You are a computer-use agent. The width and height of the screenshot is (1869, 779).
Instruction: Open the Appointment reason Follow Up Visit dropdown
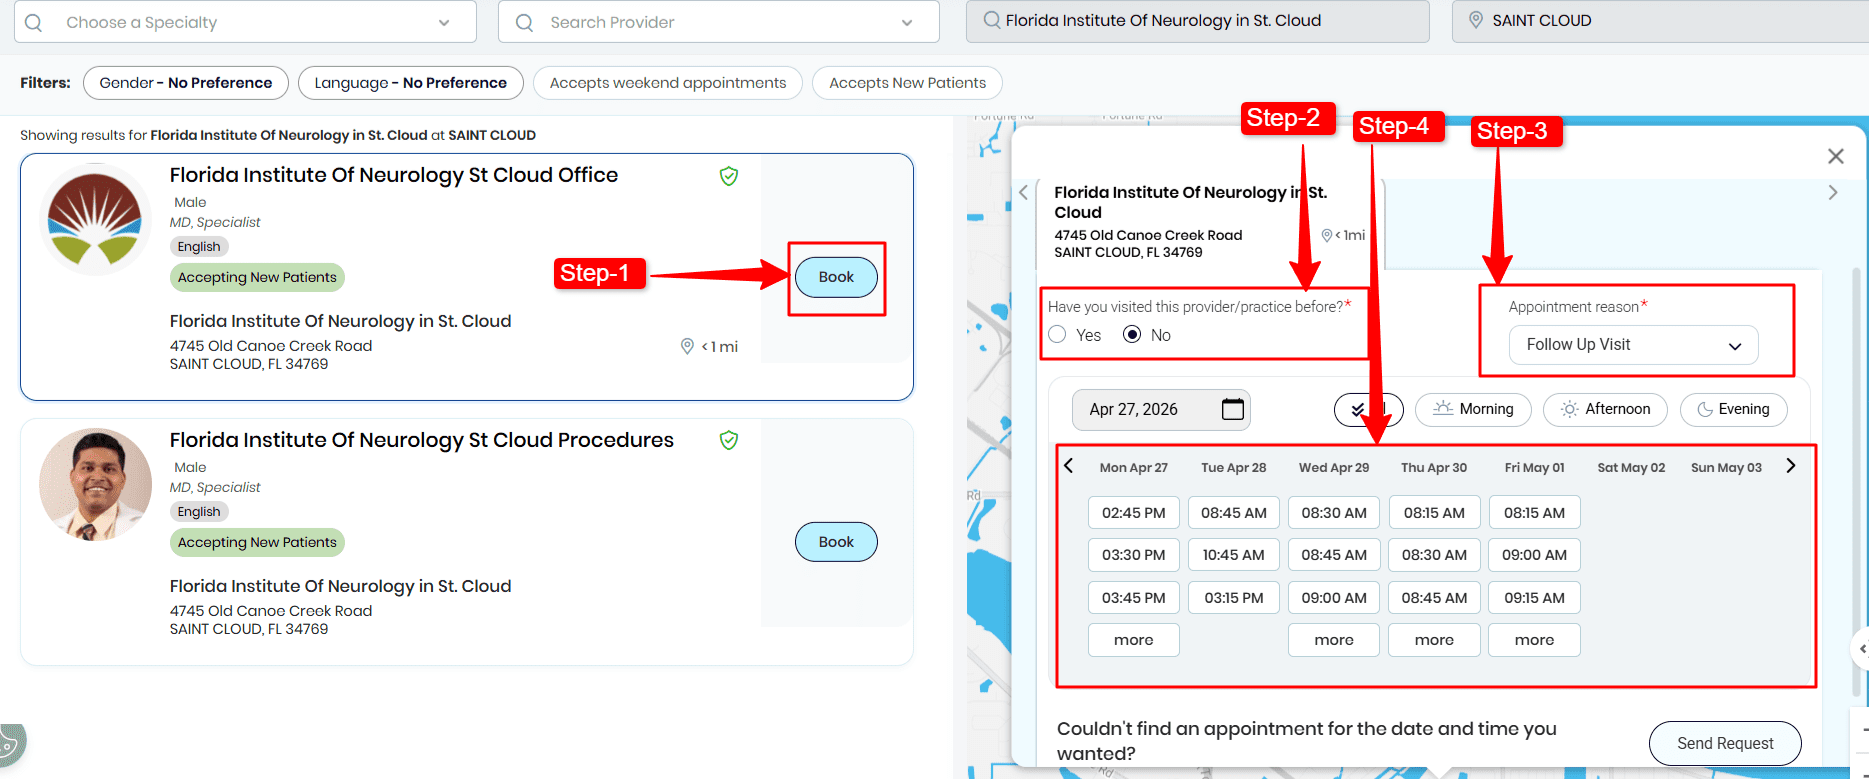[1633, 345]
